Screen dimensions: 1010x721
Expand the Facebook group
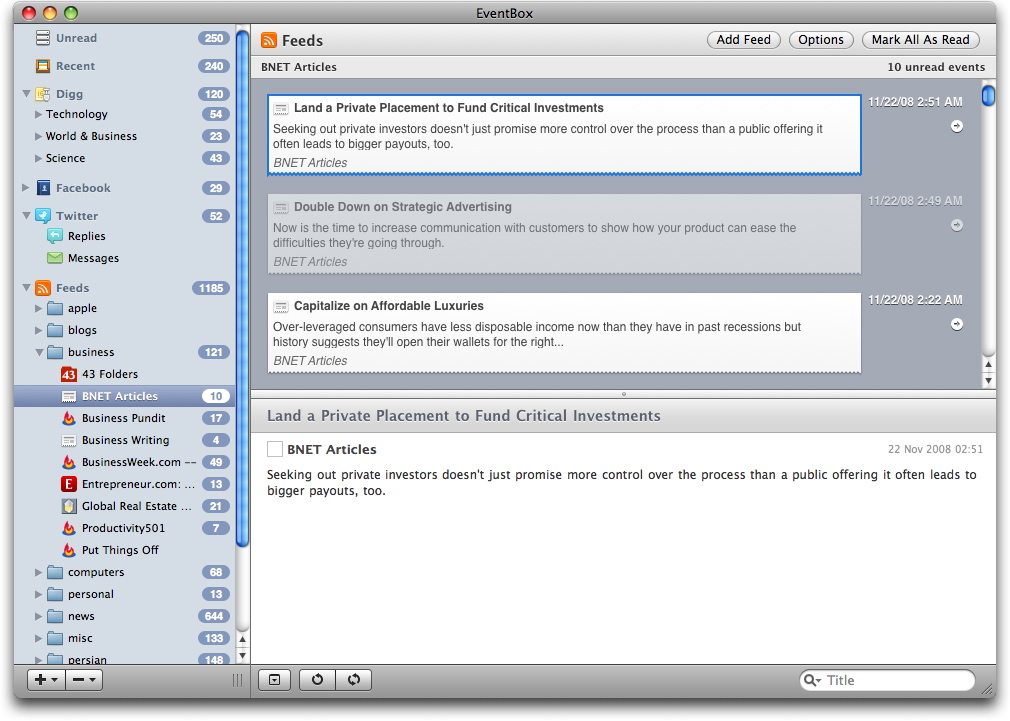(x=26, y=187)
